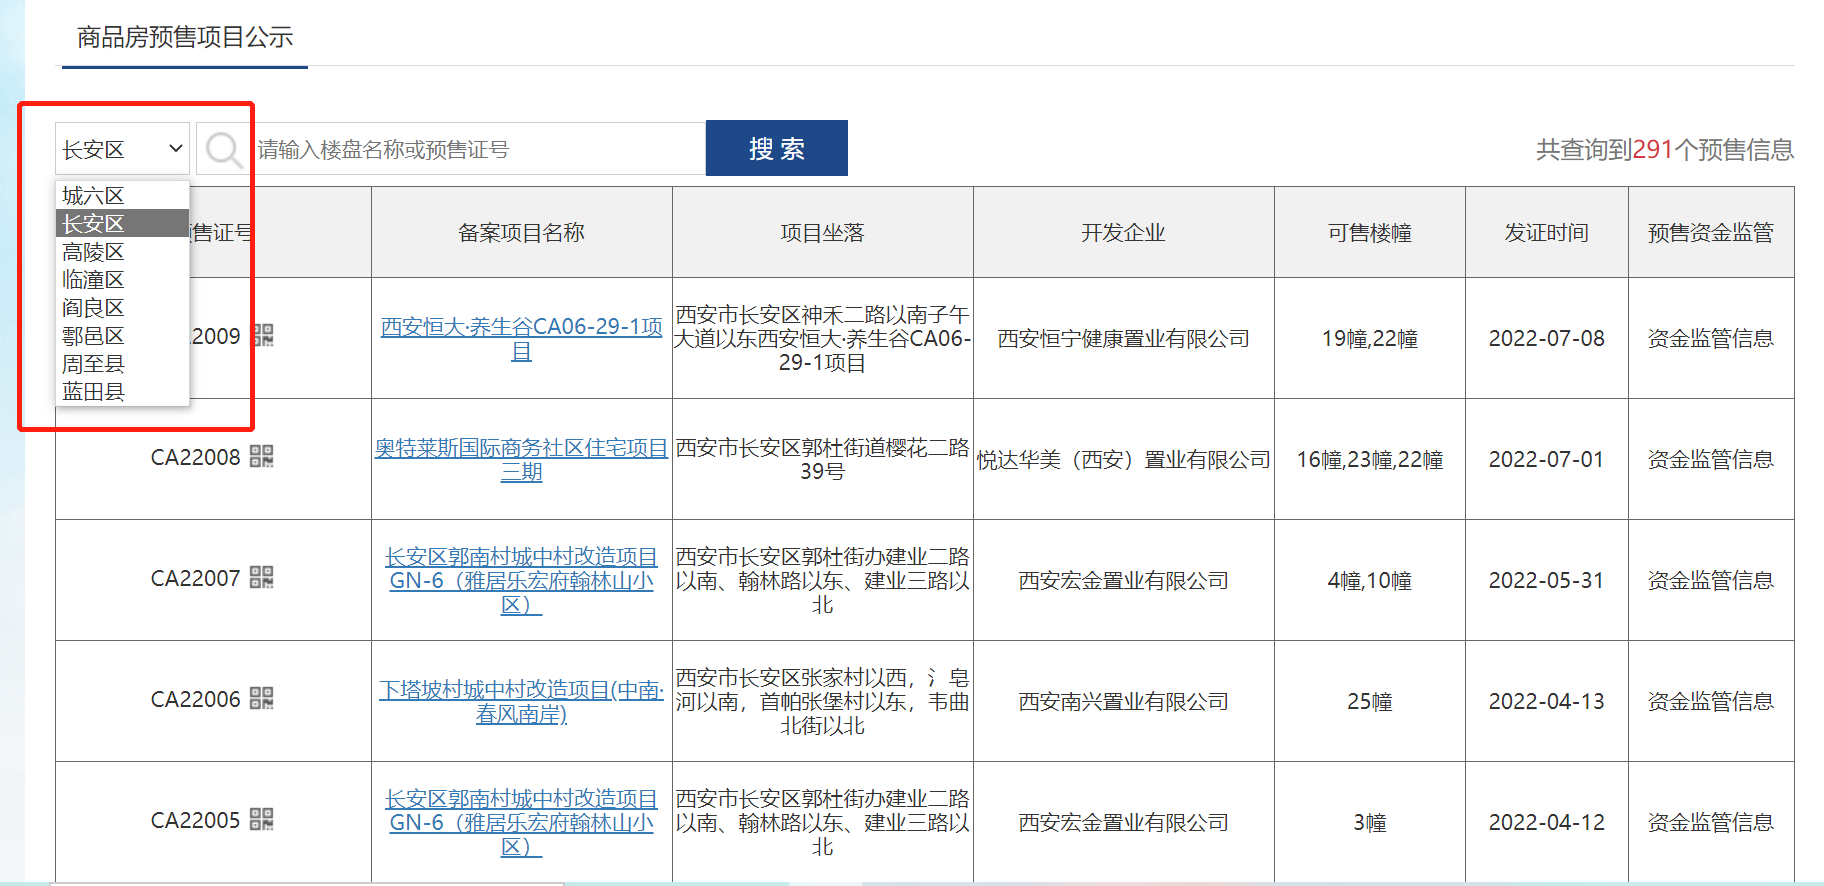Click QR code icon beside CA22005

pyautogui.click(x=261, y=820)
